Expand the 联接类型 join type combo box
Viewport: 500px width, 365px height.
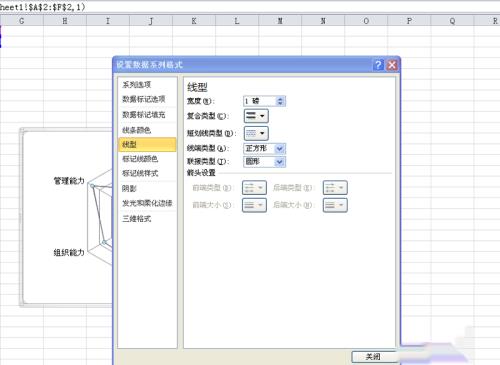tap(280, 162)
